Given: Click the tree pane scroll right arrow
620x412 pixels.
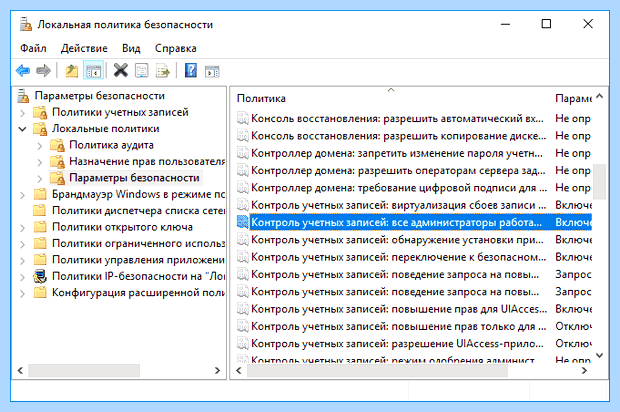Looking at the screenshot, I should click(217, 370).
